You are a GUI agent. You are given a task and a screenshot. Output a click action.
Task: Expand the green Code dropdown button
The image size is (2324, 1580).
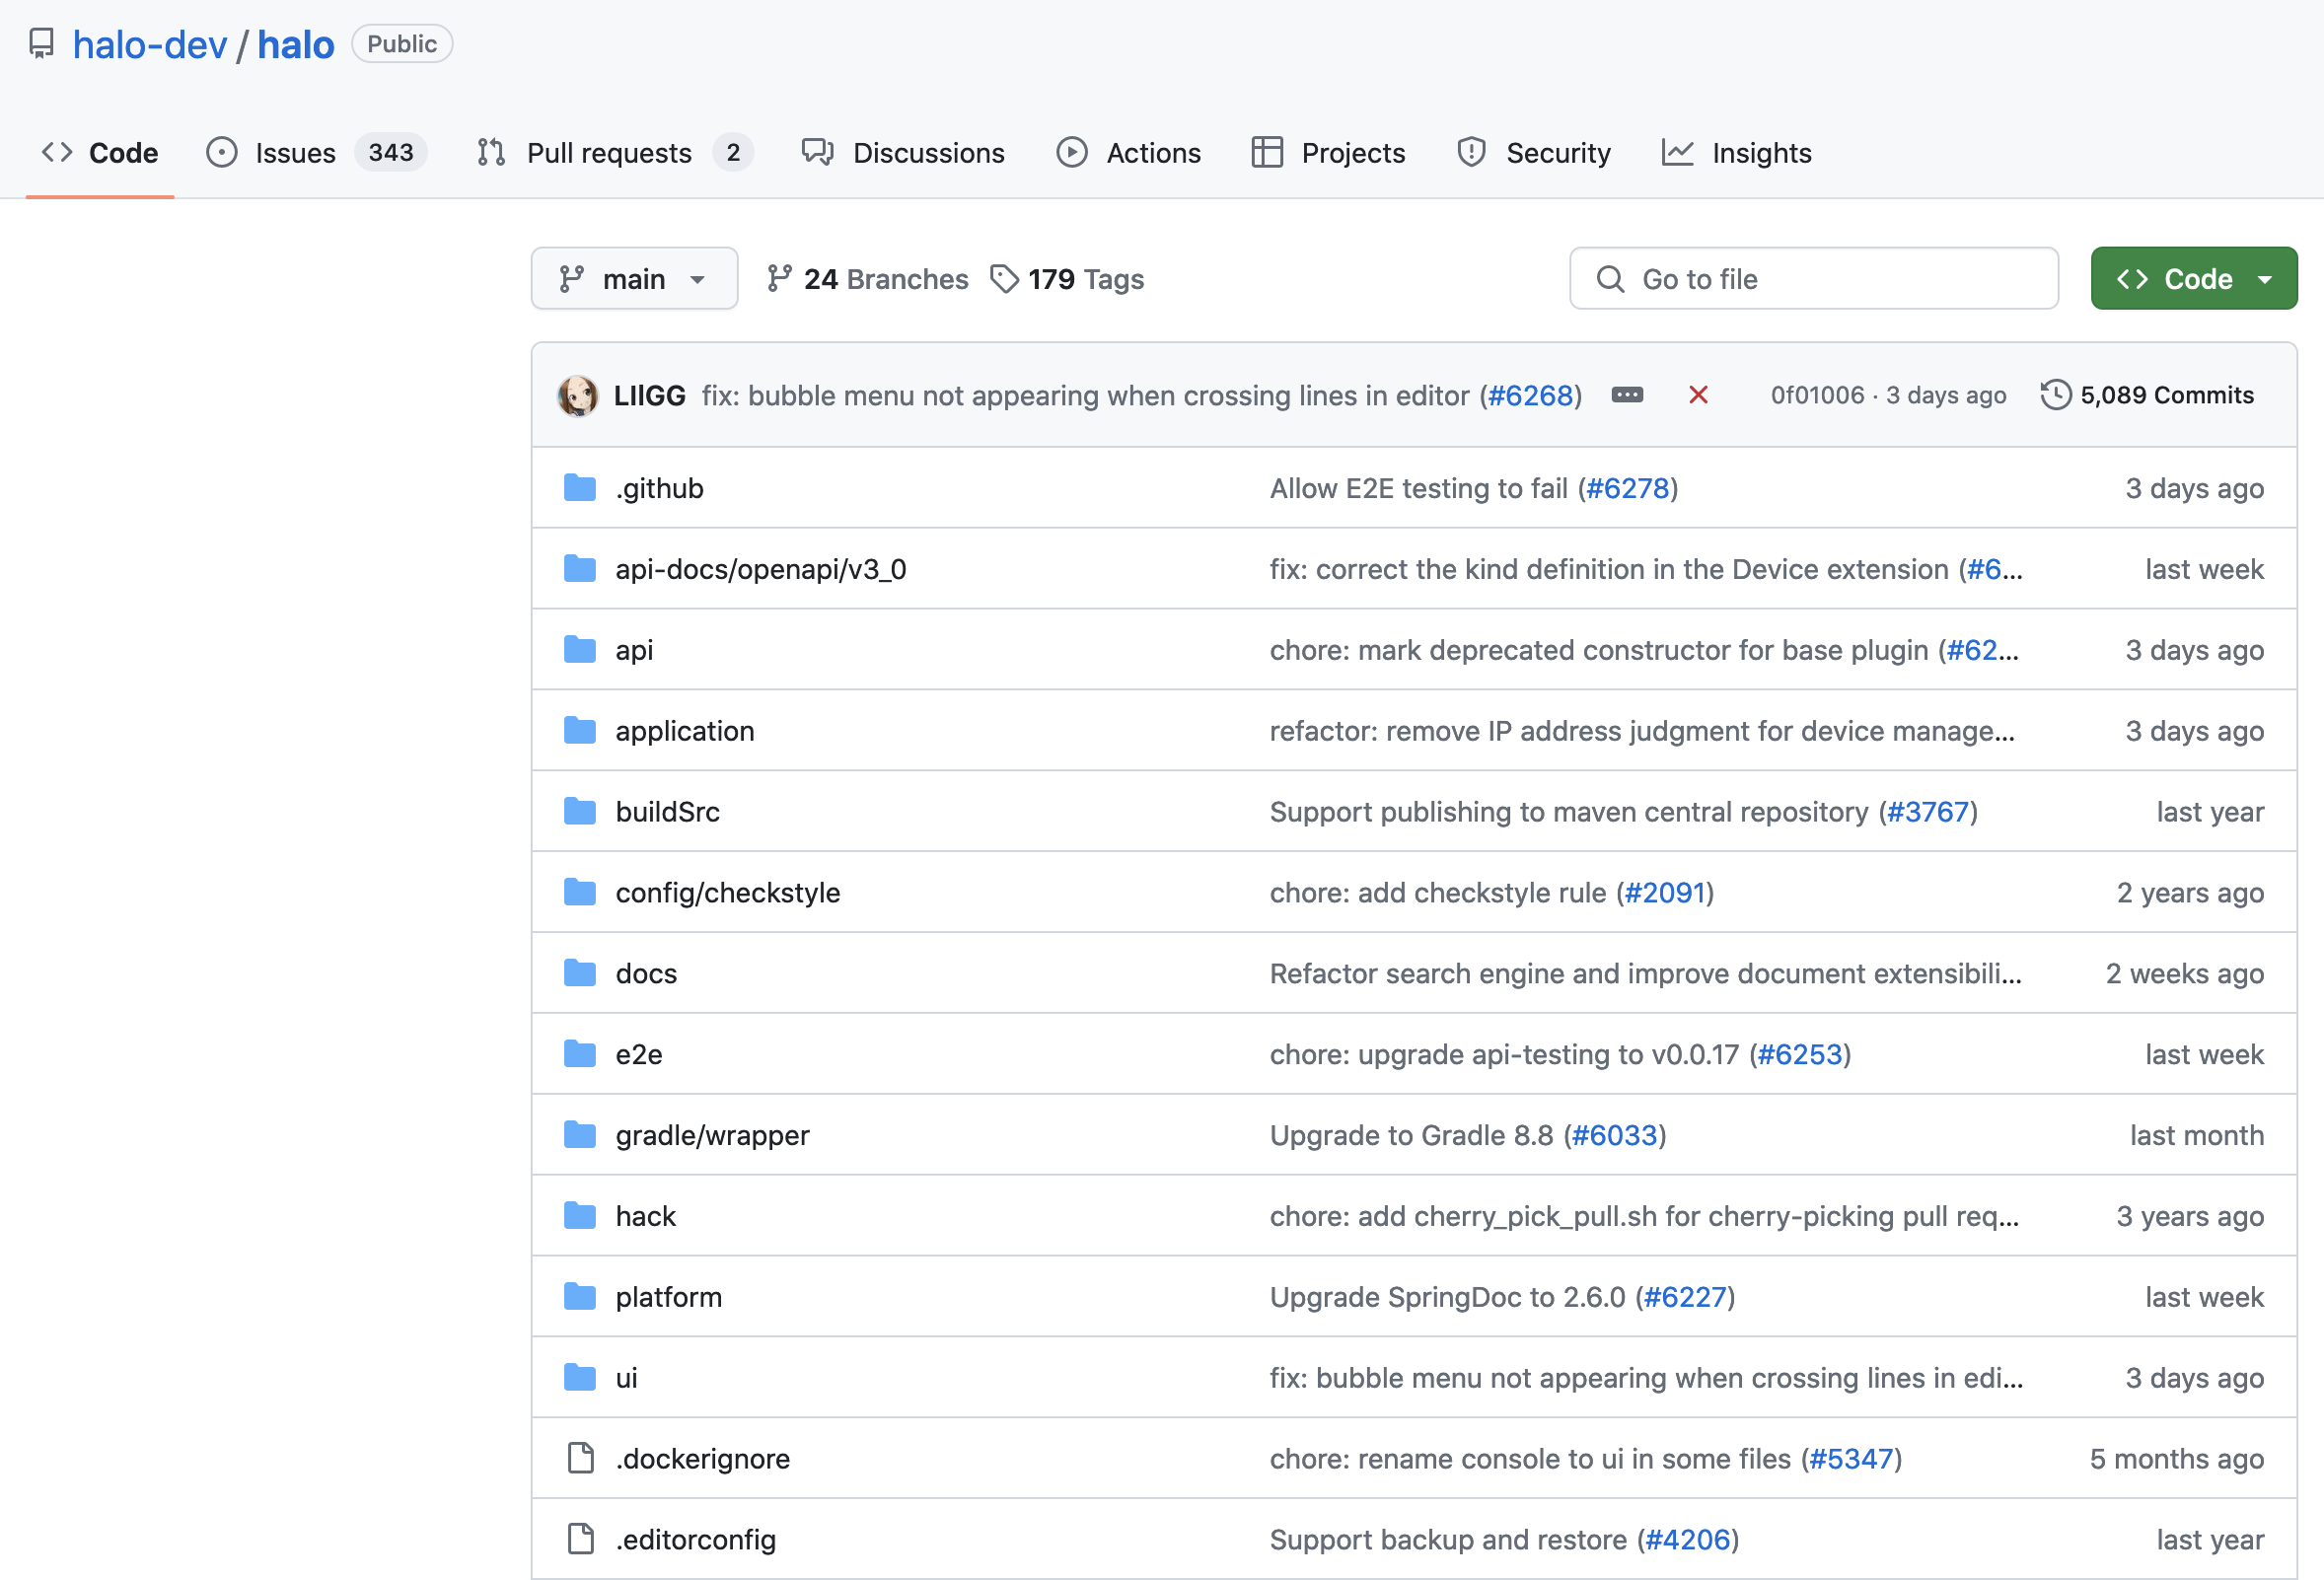click(2193, 279)
